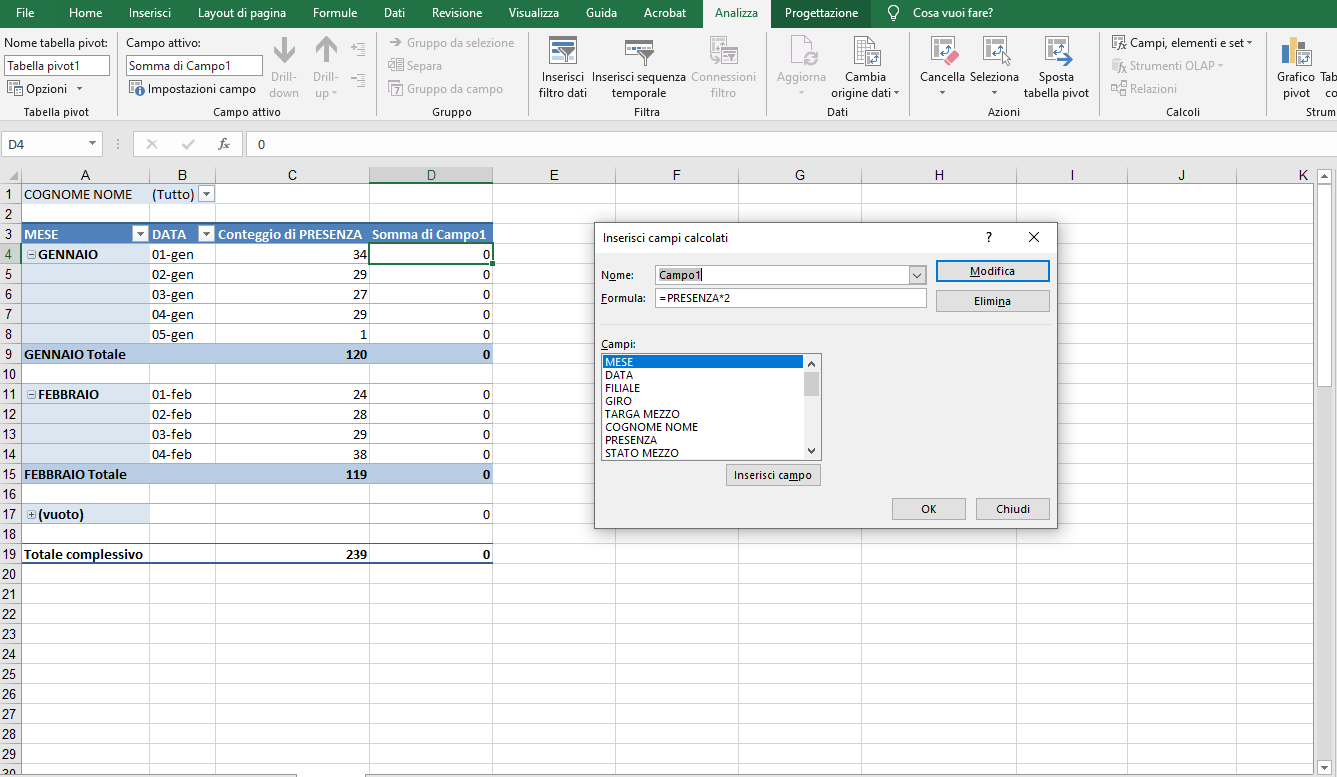Select DATA in the Campi list
The width and height of the screenshot is (1337, 777).
click(703, 375)
